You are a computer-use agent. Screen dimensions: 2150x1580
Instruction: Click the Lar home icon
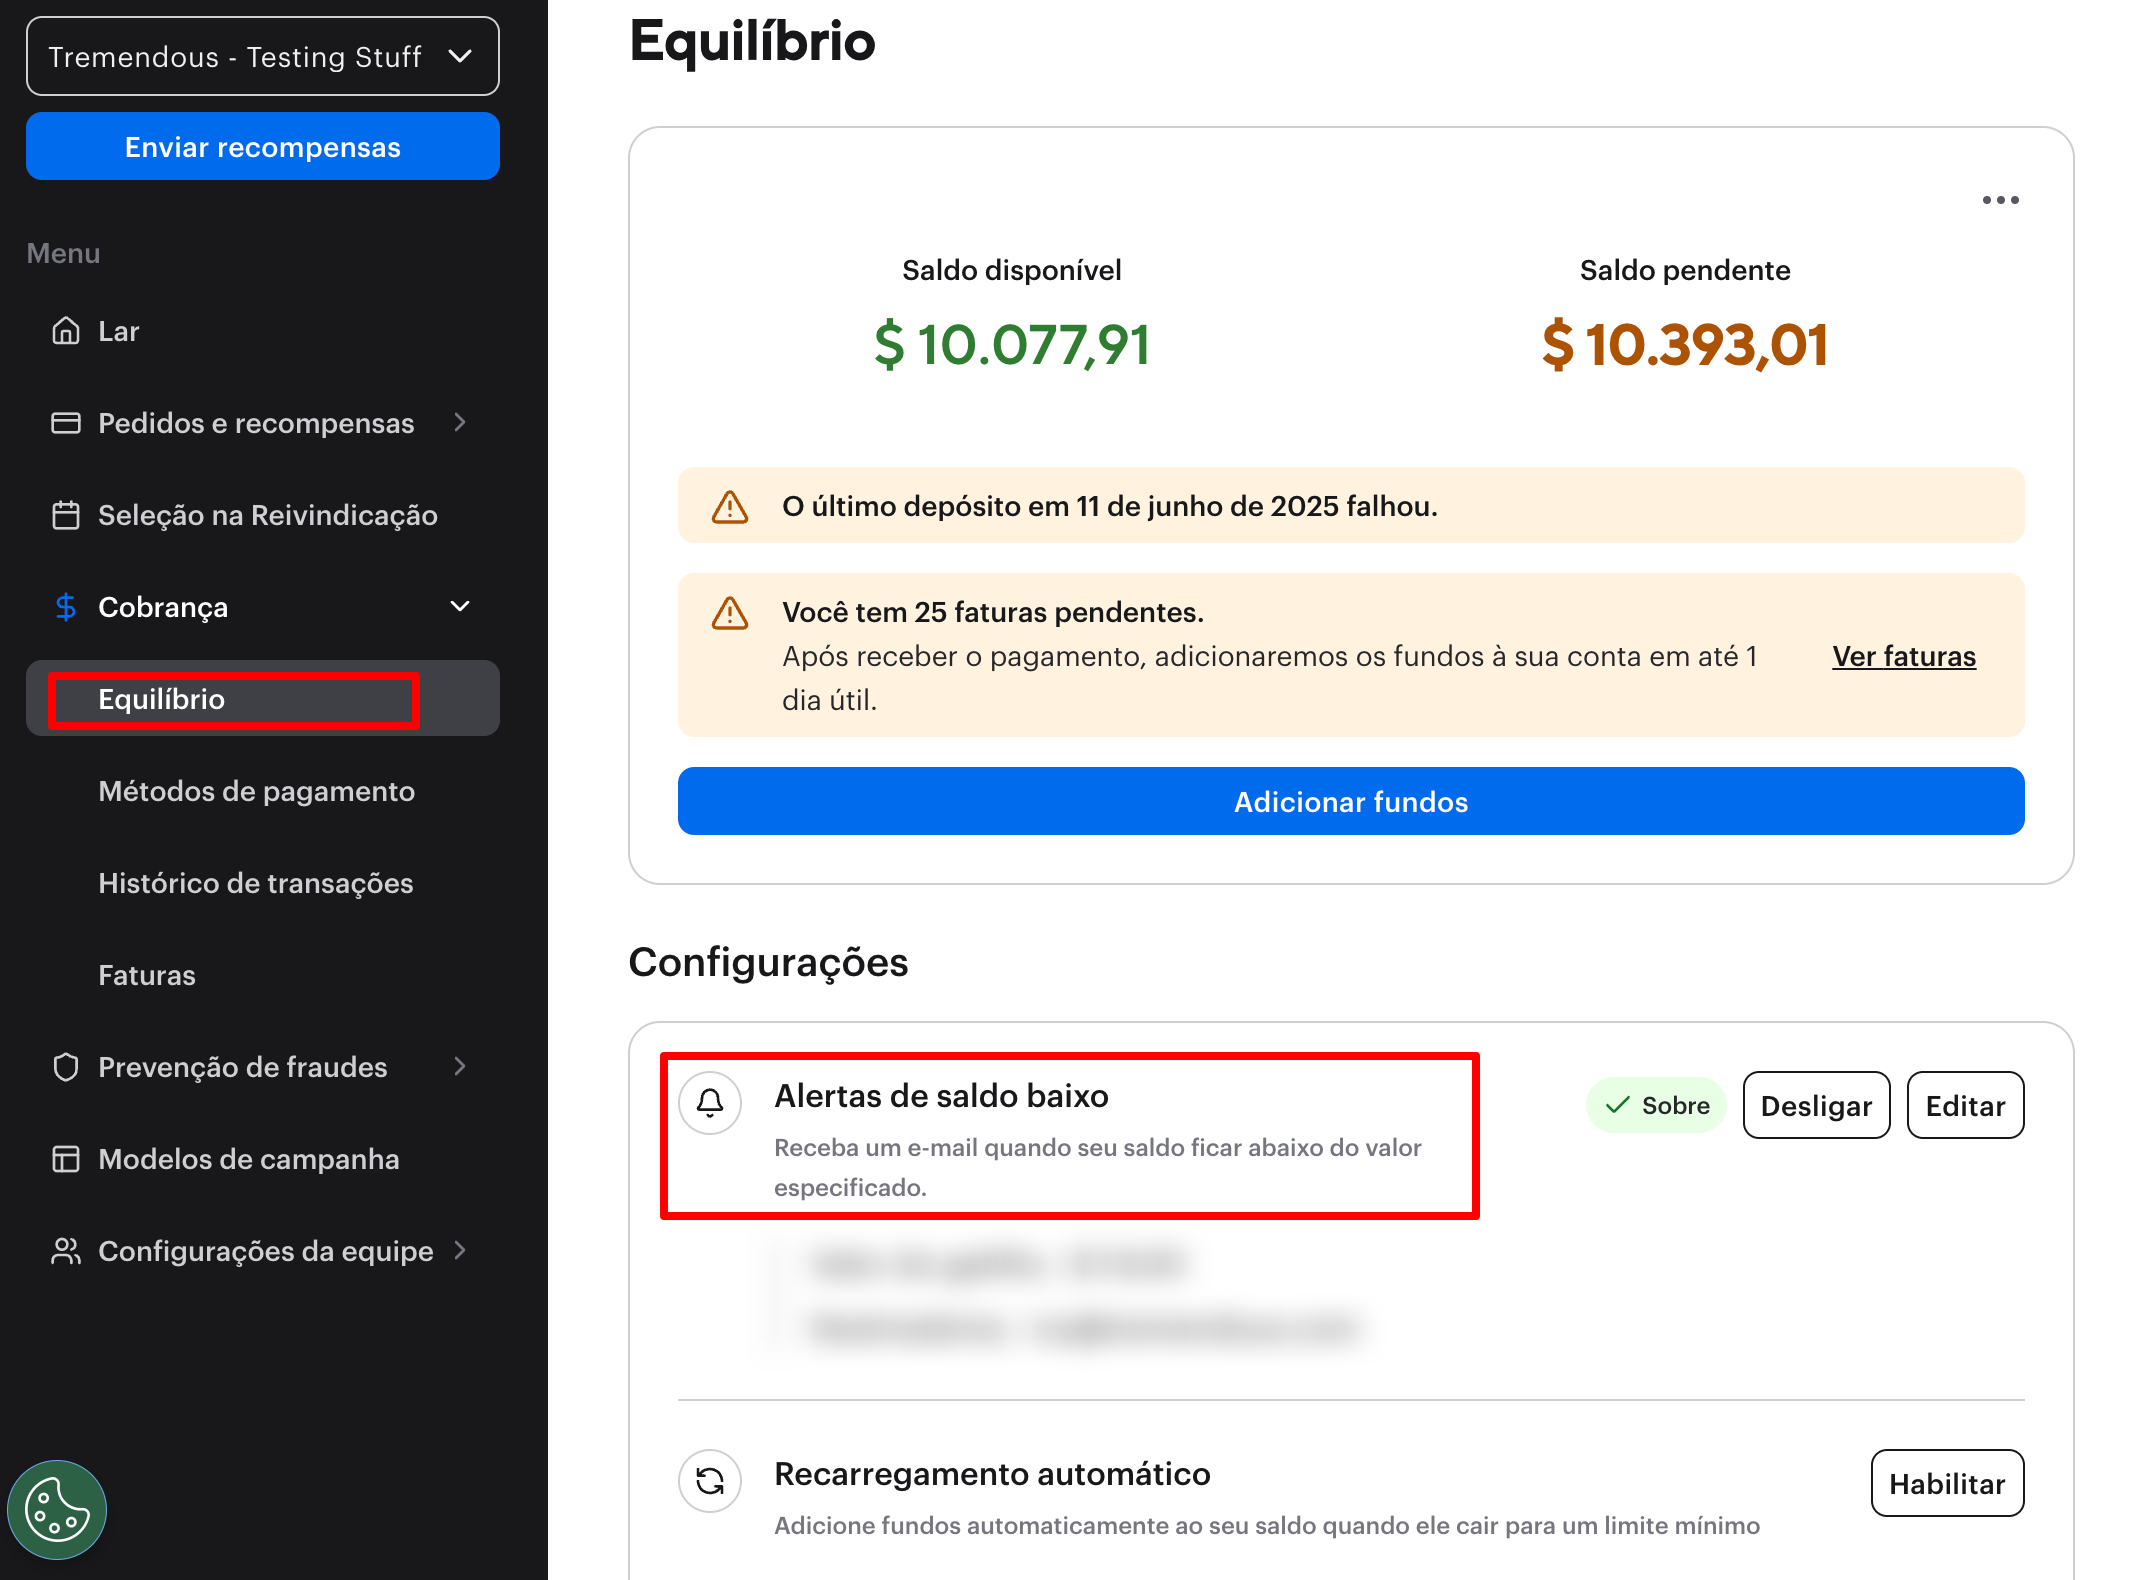pyautogui.click(x=66, y=331)
